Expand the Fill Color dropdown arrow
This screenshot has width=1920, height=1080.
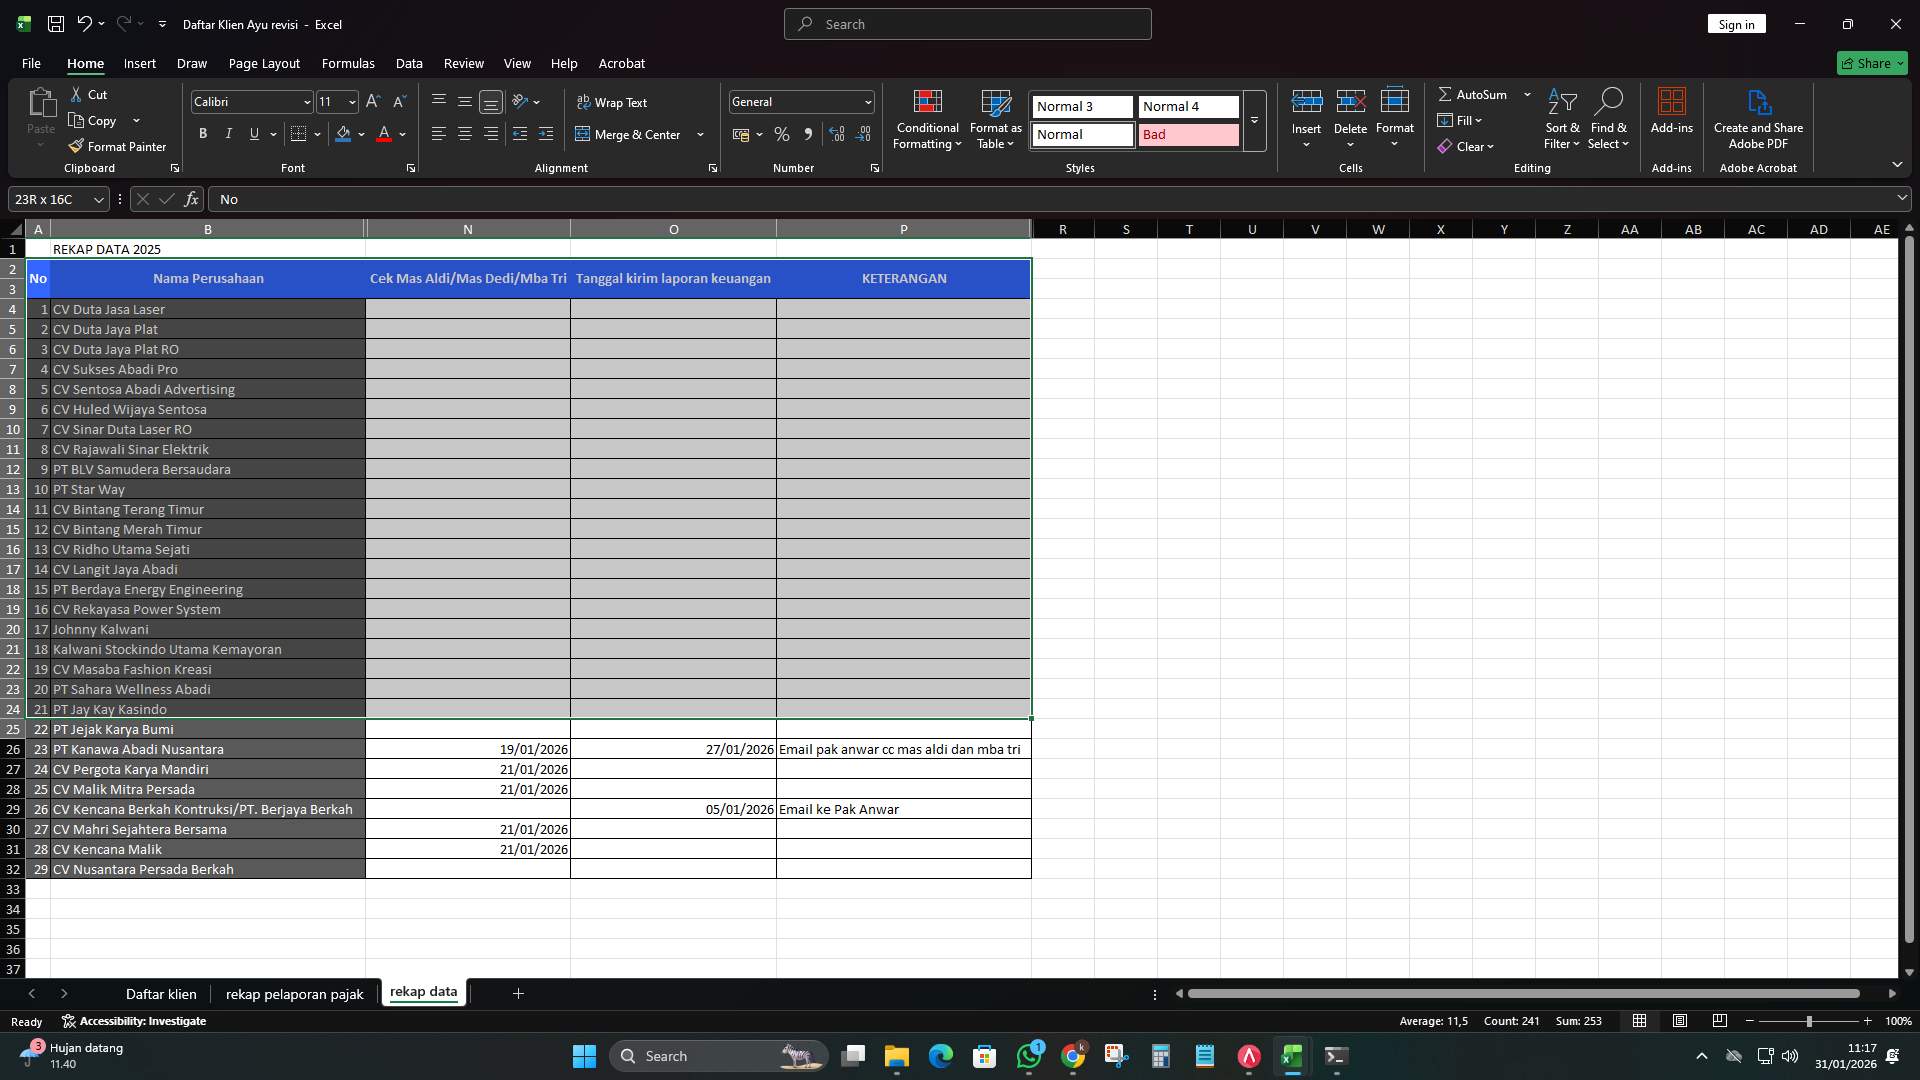tap(362, 134)
